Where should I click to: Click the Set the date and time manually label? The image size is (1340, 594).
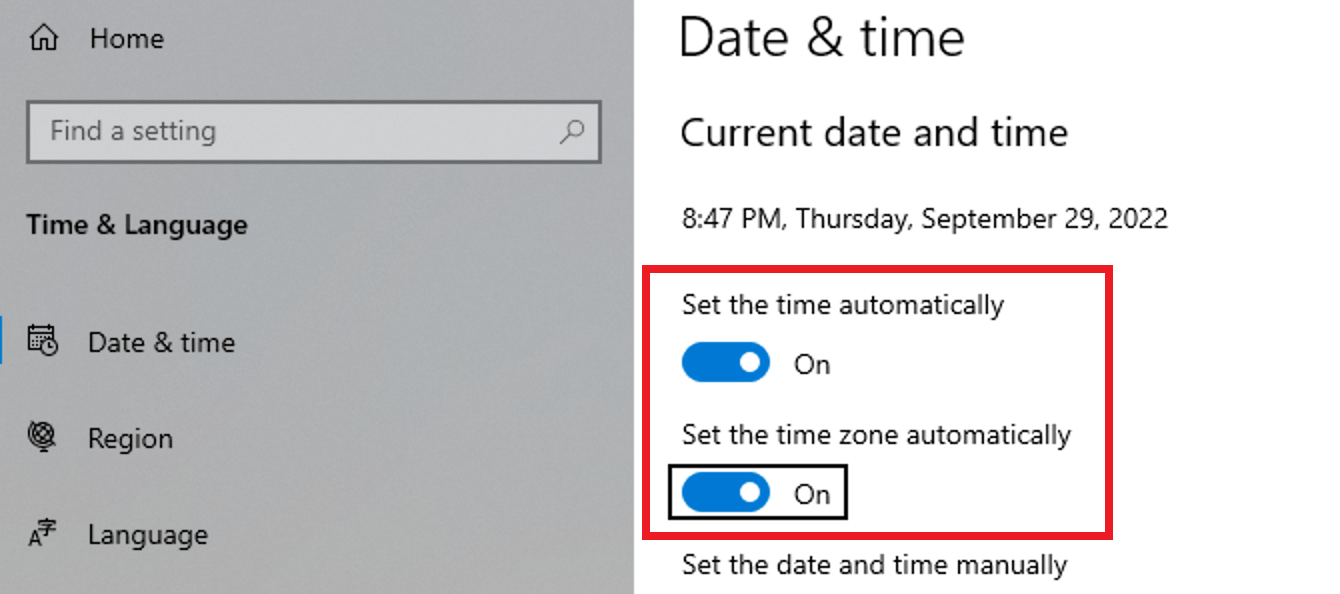click(x=874, y=565)
